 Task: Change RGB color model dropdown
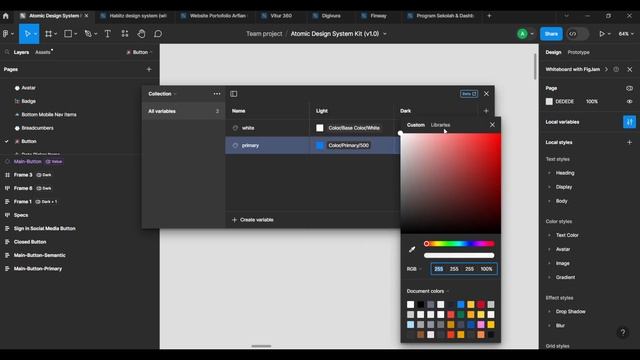[x=414, y=269]
